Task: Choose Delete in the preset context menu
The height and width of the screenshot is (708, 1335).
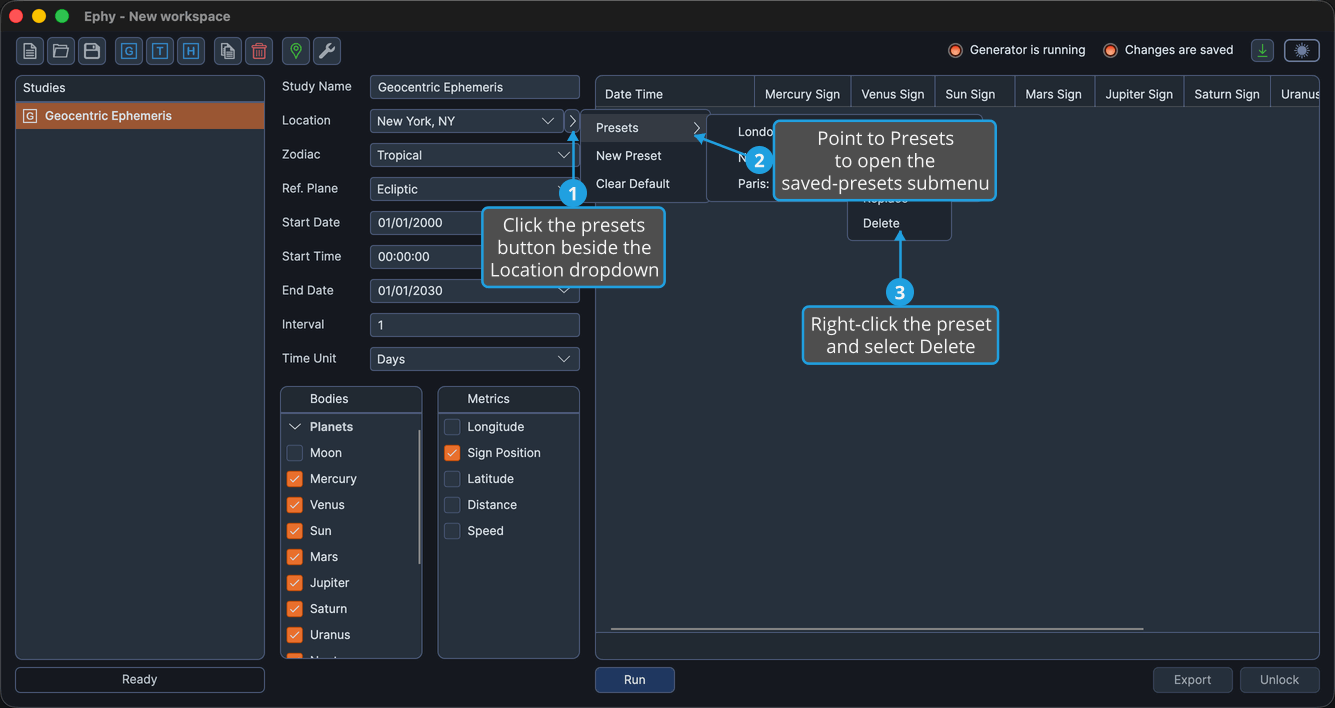Action: coord(881,223)
